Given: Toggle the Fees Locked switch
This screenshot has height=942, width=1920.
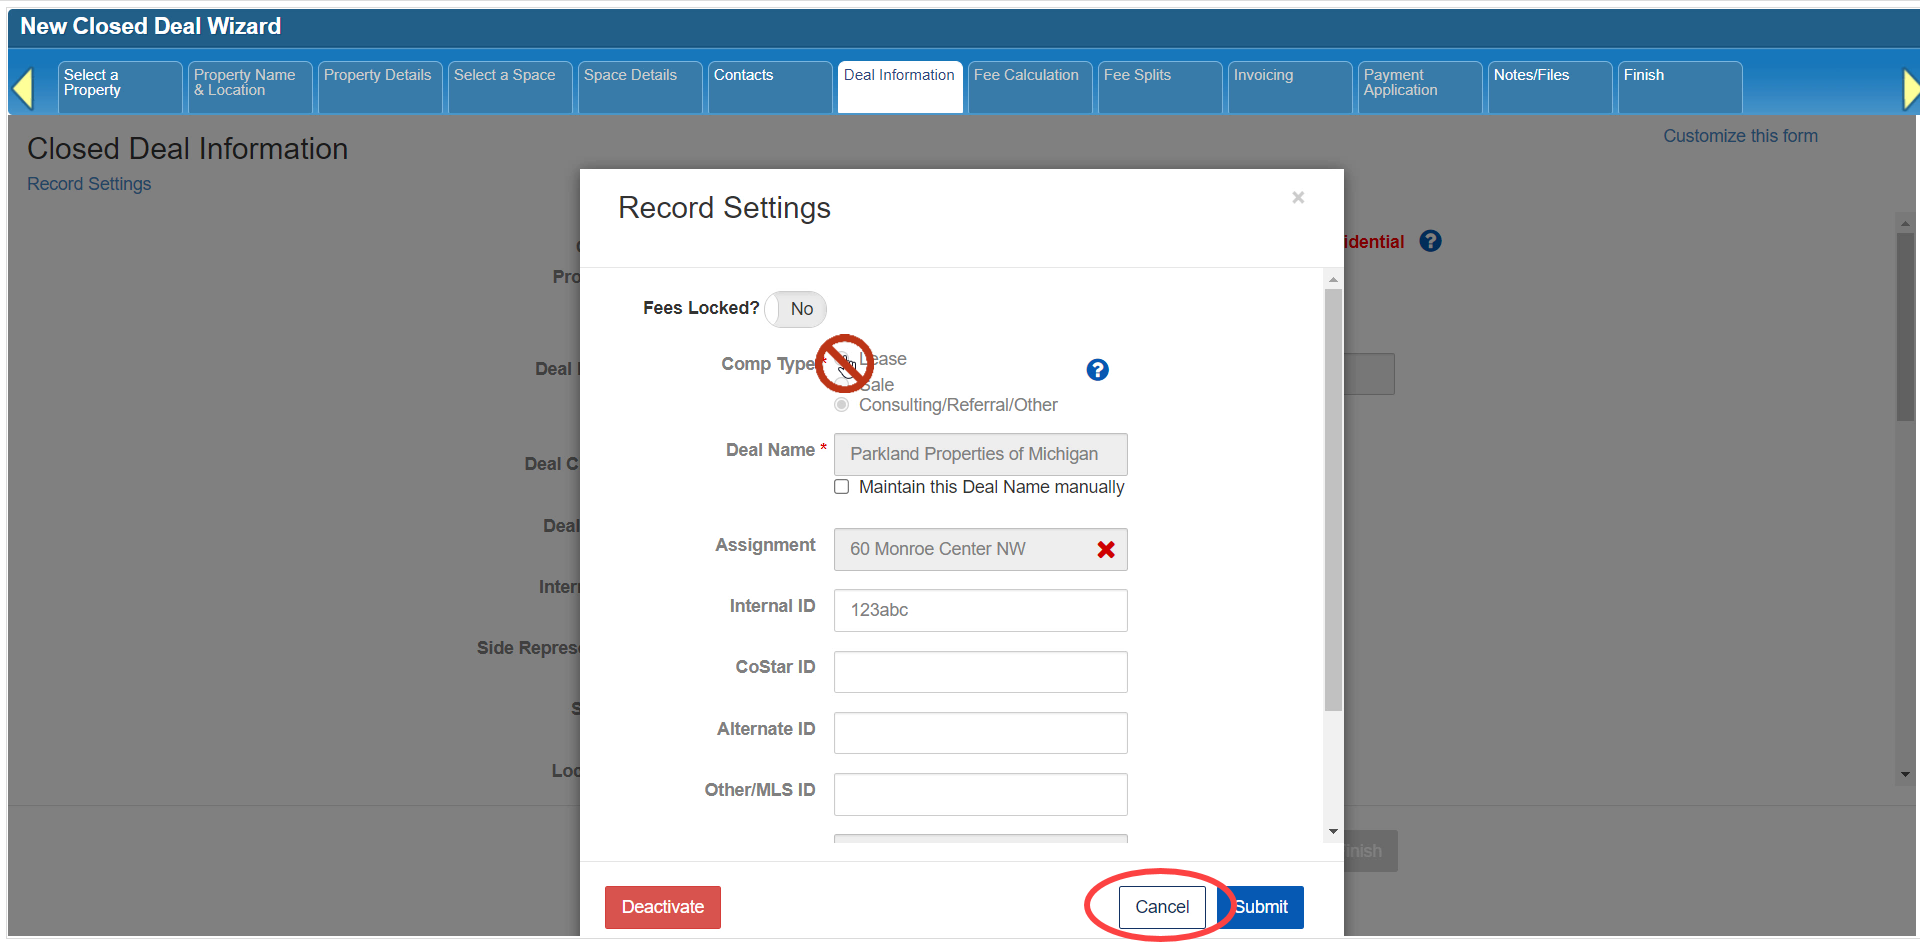Looking at the screenshot, I should [796, 309].
